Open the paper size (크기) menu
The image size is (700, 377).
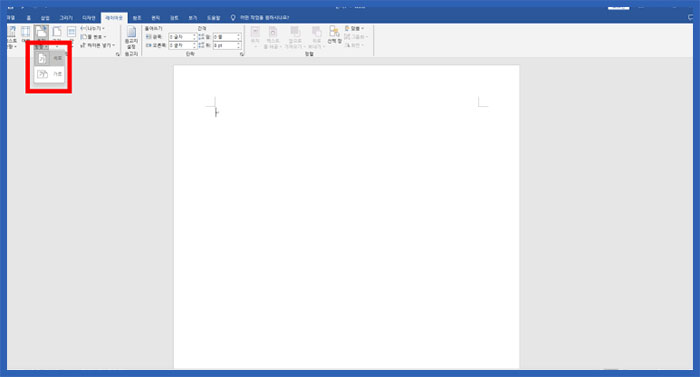coord(57,38)
